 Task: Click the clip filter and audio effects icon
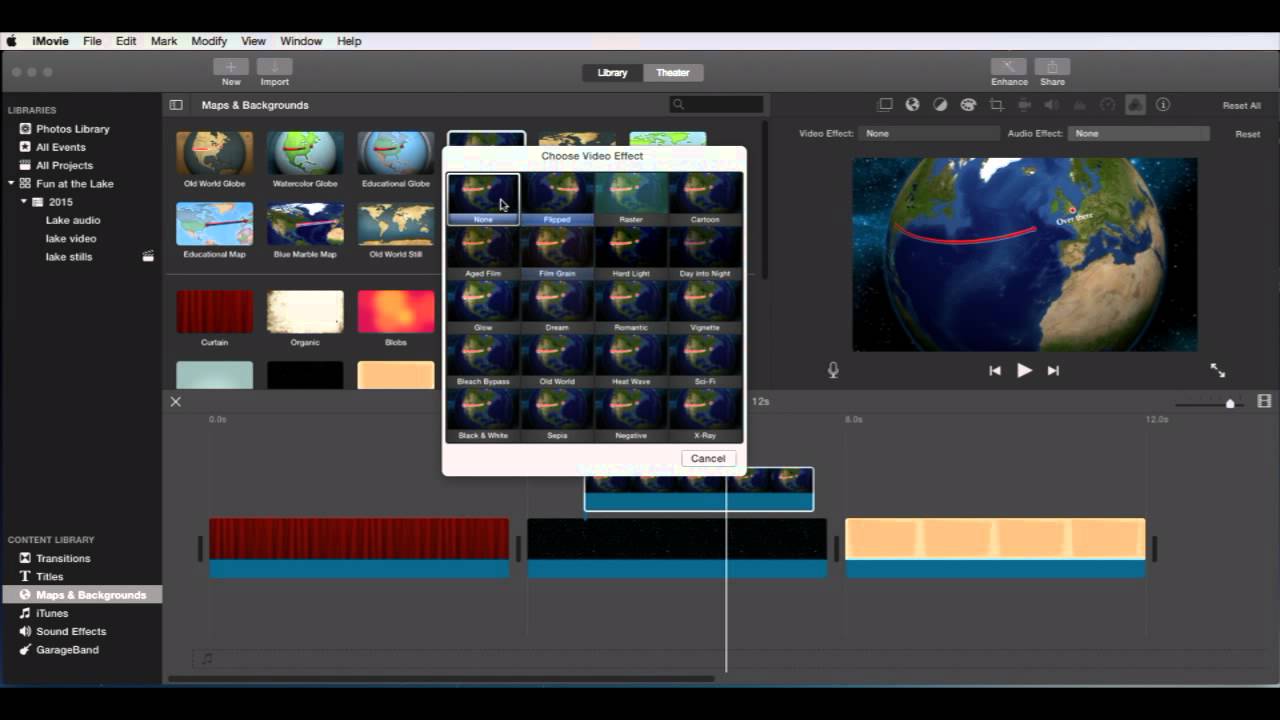tap(1135, 105)
